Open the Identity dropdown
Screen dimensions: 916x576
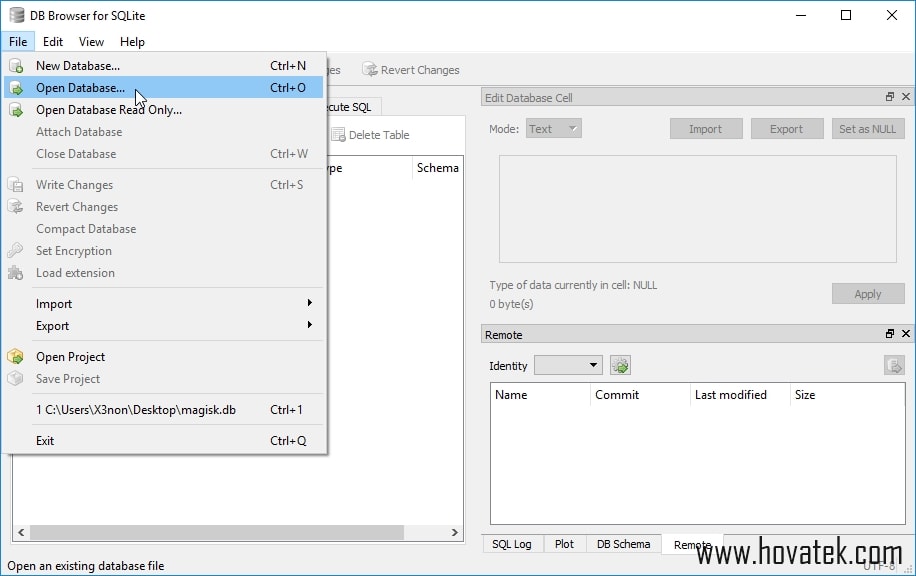568,365
